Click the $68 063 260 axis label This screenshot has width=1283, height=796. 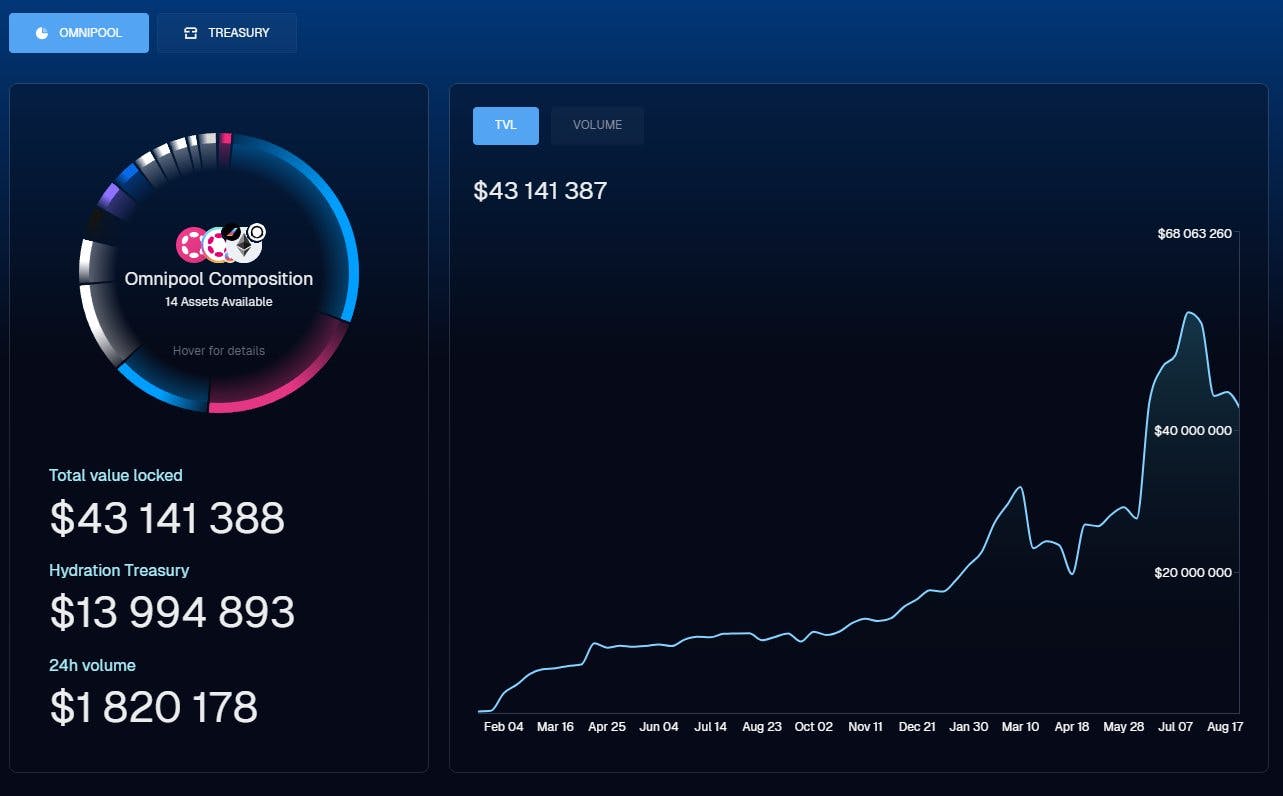tap(1194, 234)
